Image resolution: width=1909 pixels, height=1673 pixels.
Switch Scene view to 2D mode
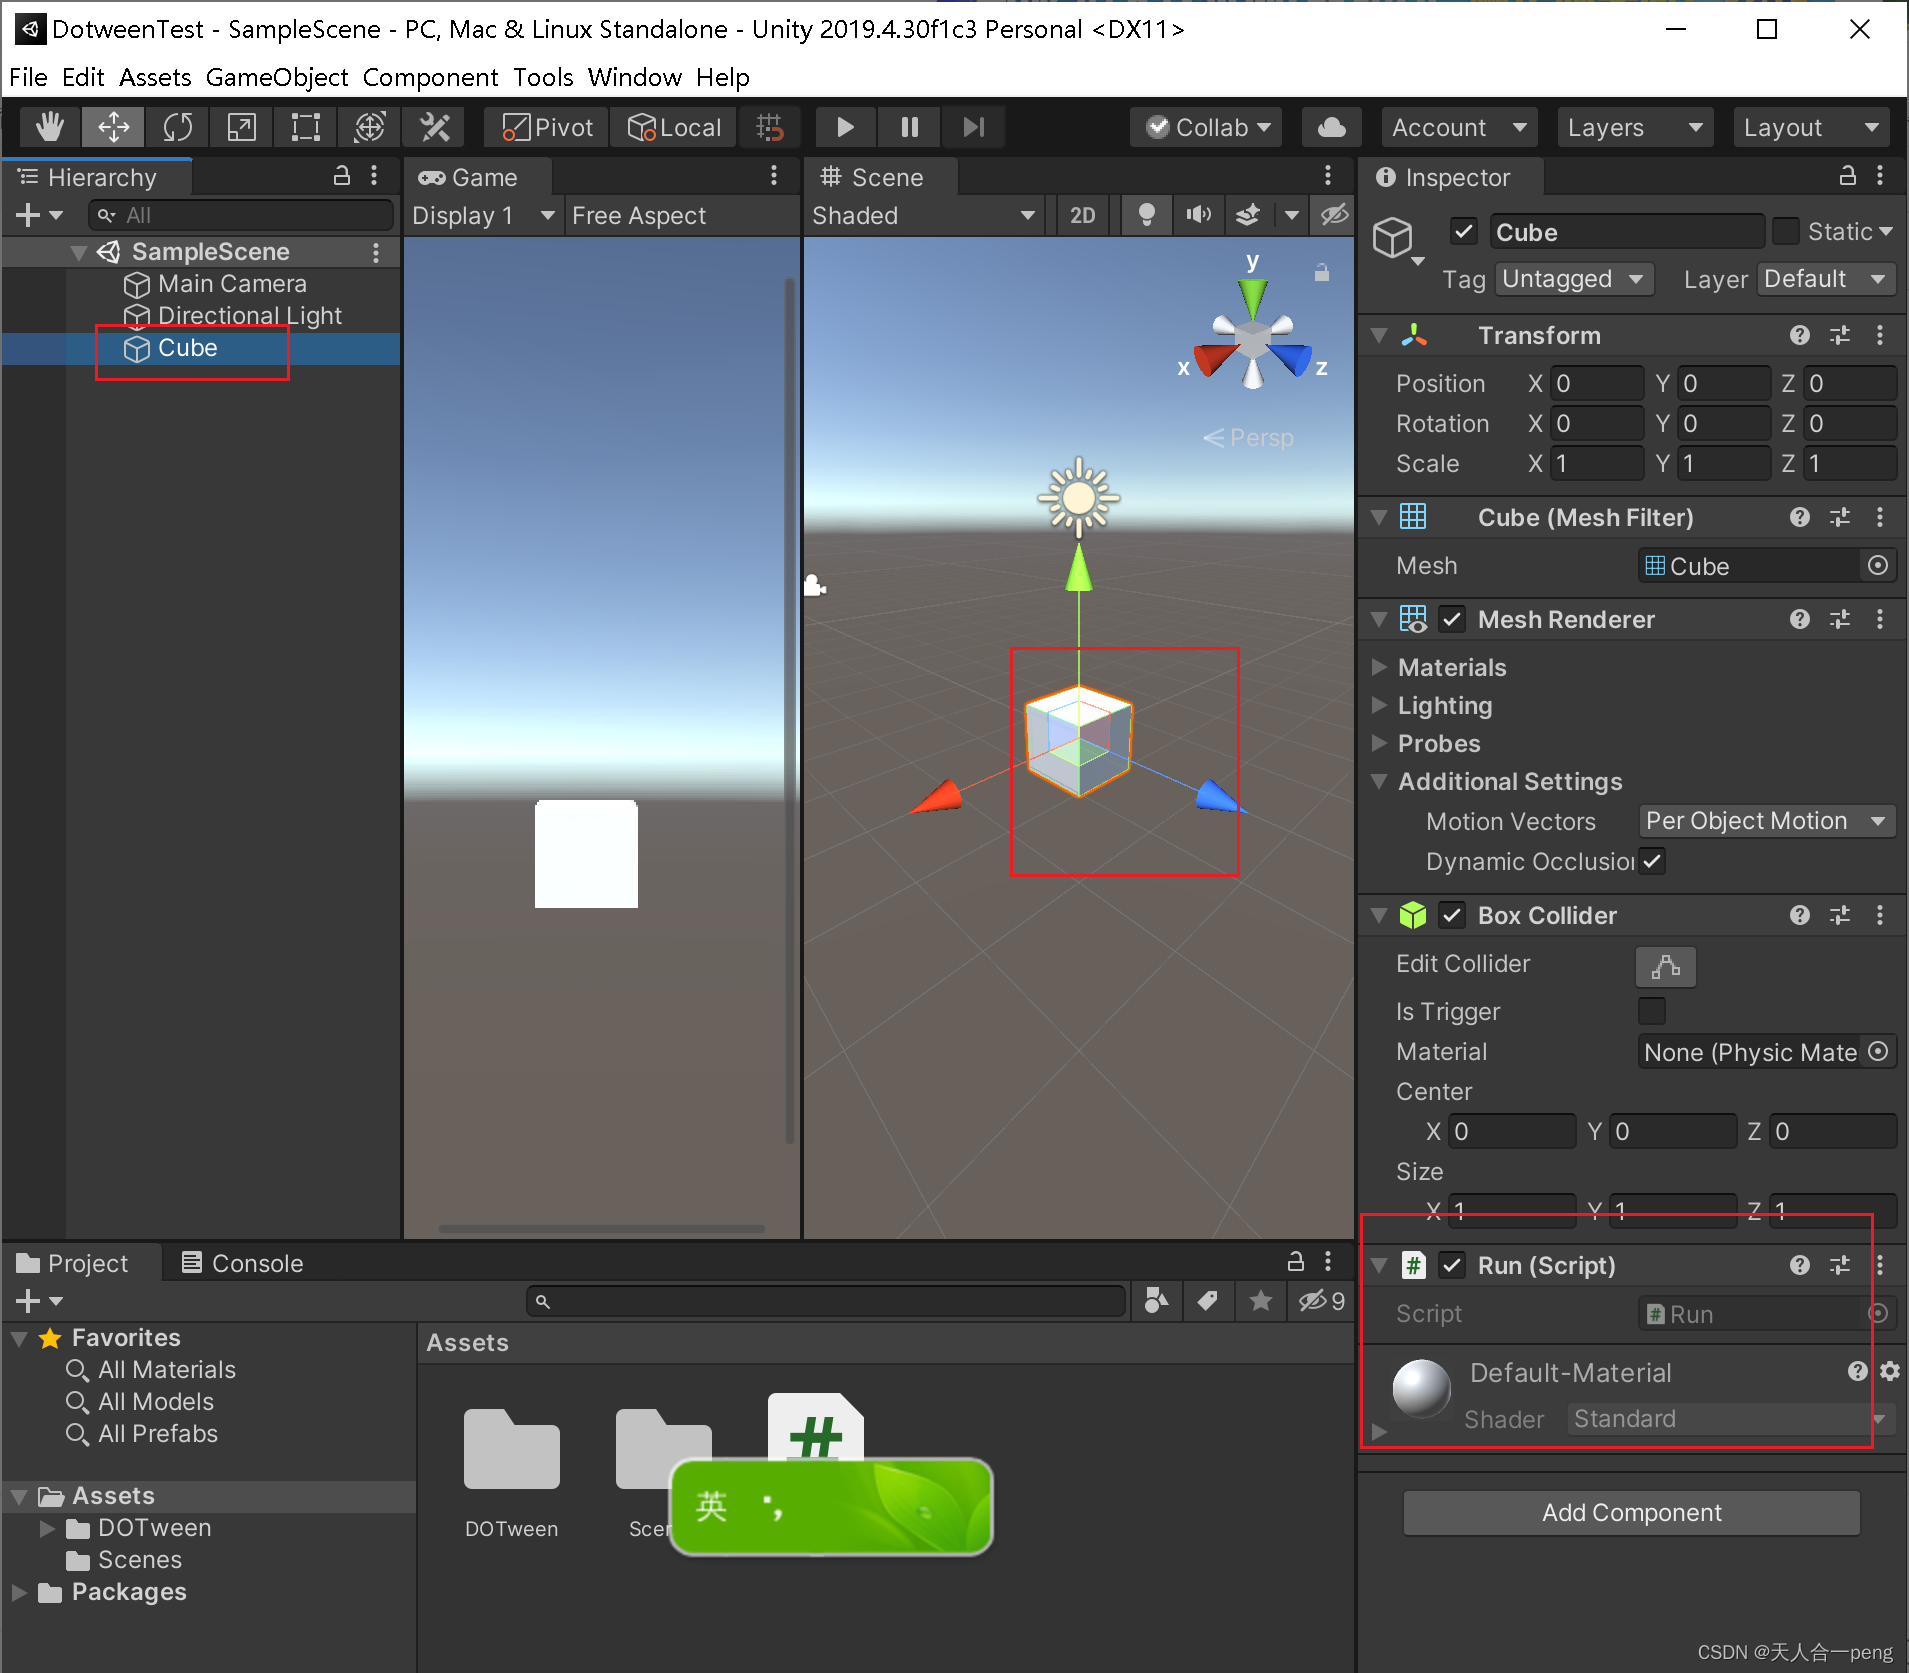pos(1083,215)
